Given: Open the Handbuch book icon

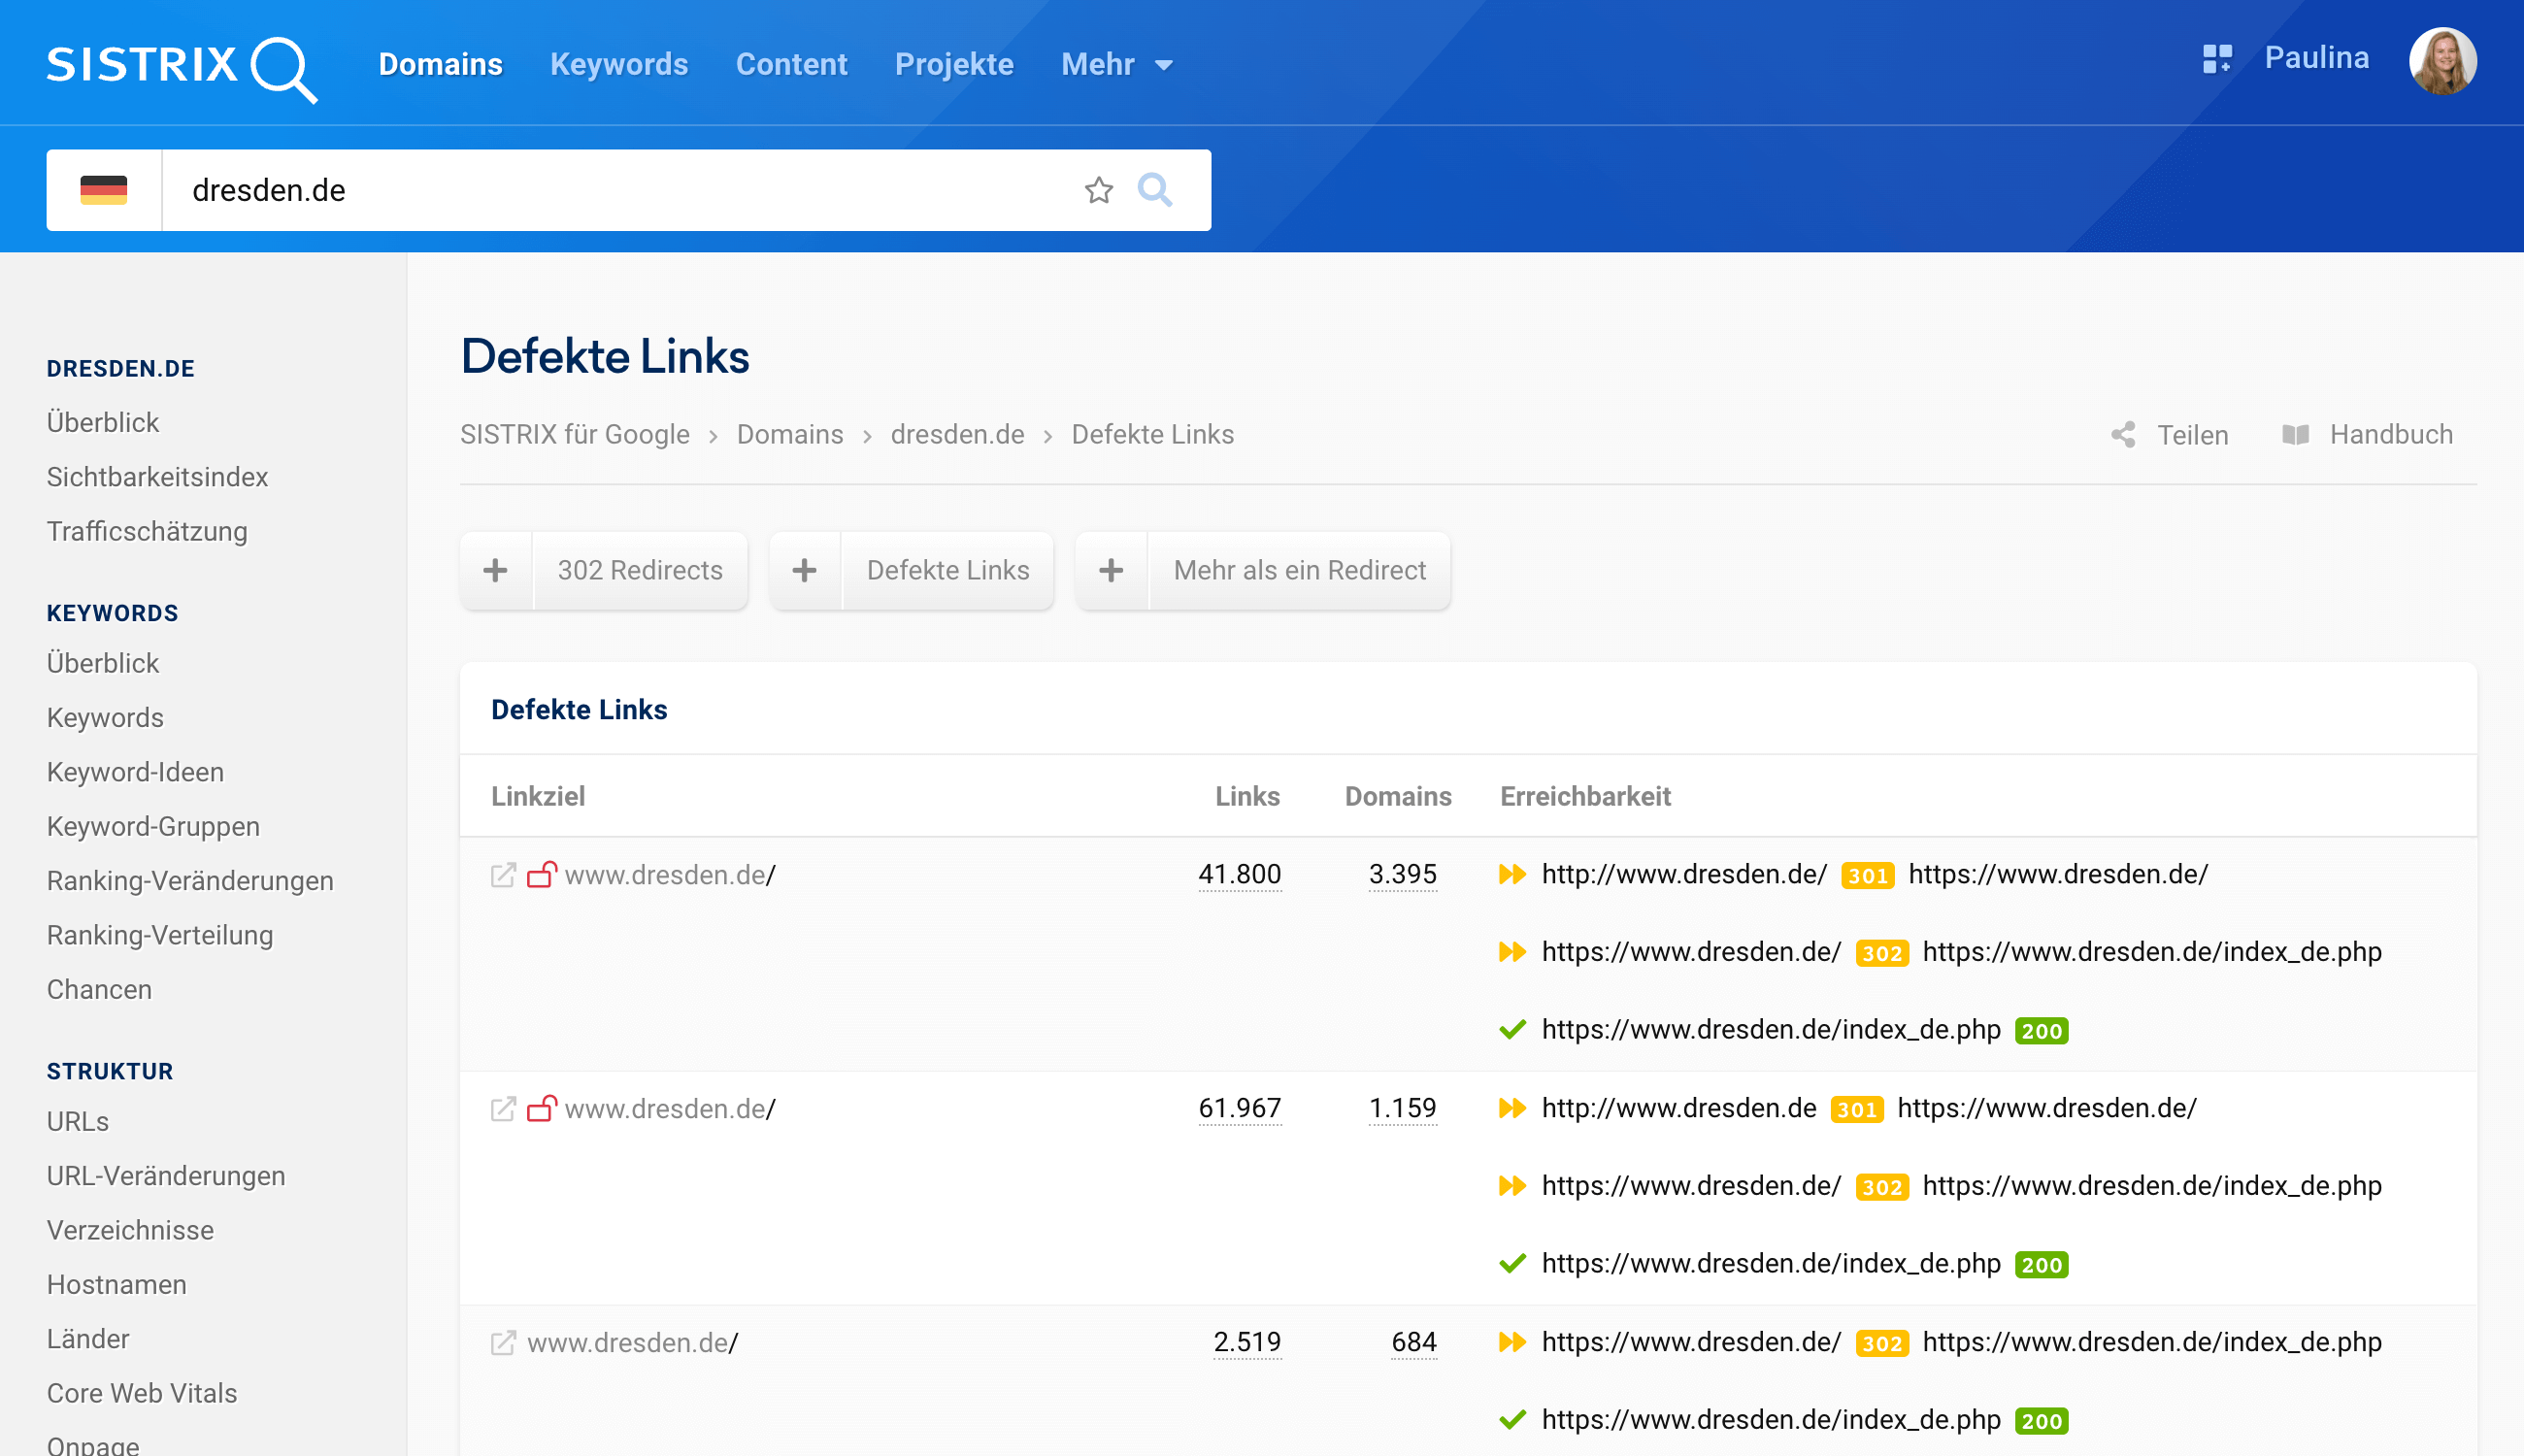Looking at the screenshot, I should 2295,435.
